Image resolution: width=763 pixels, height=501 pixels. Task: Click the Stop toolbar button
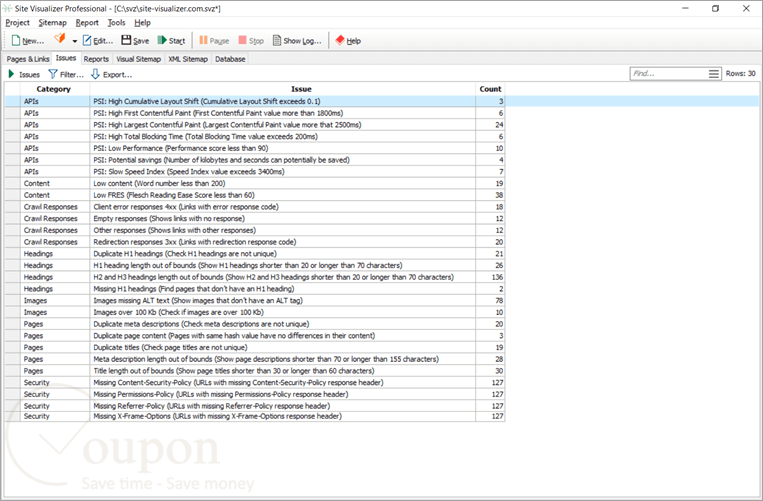click(x=251, y=41)
